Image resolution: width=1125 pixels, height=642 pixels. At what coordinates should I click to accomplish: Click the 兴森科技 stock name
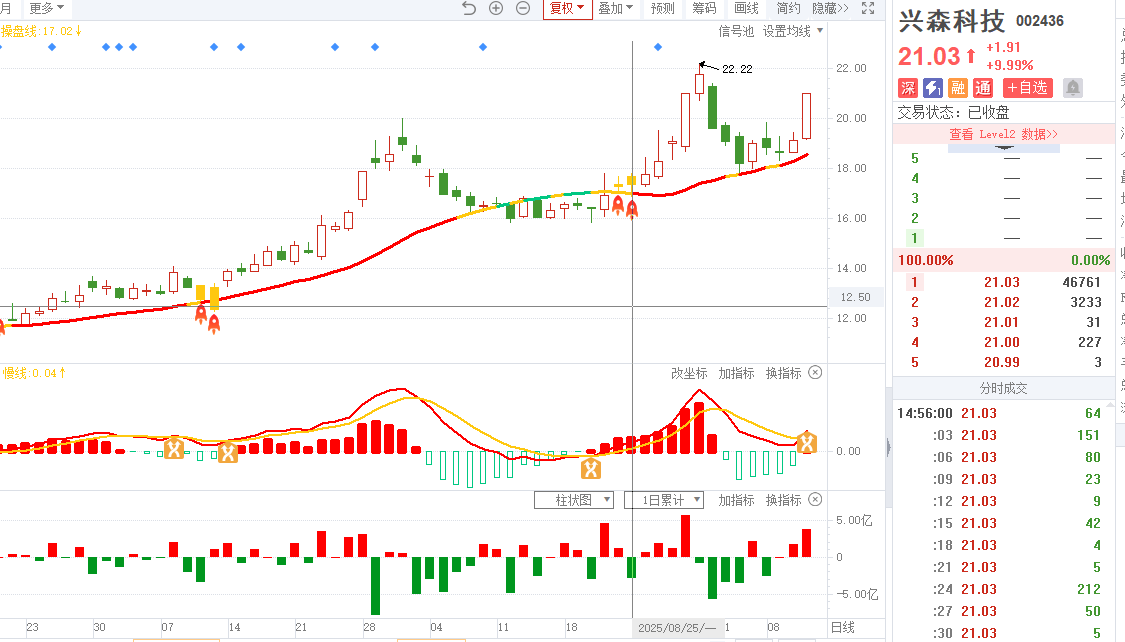point(951,21)
